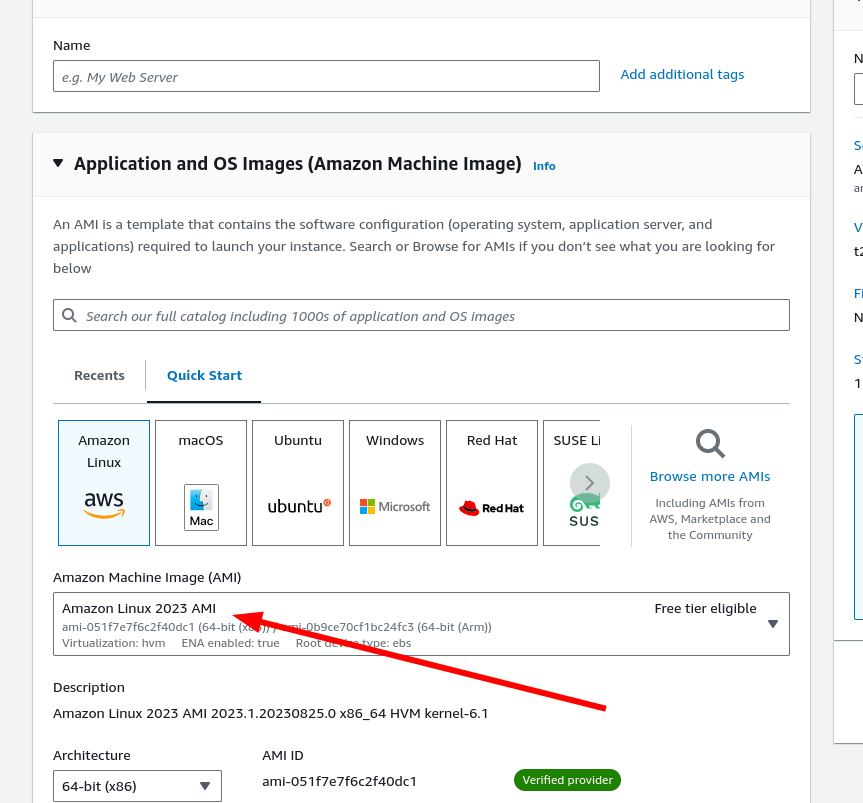Image resolution: width=863 pixels, height=803 pixels.
Task: Click into the instance Name field
Action: pyautogui.click(x=326, y=77)
